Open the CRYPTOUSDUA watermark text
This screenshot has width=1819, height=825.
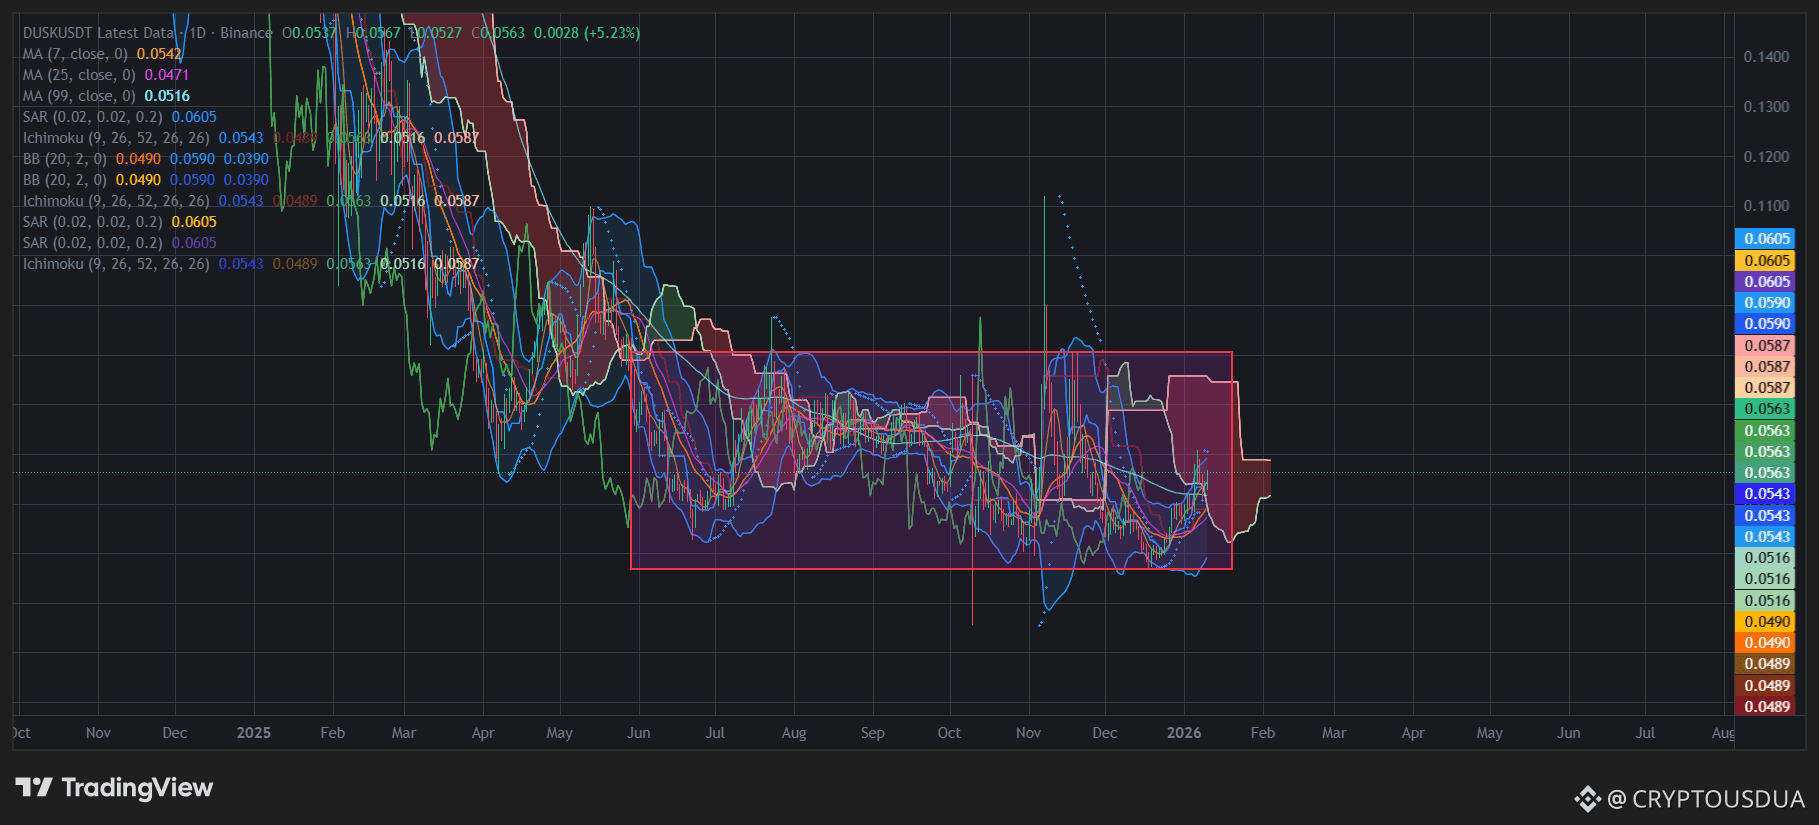pos(1717,799)
